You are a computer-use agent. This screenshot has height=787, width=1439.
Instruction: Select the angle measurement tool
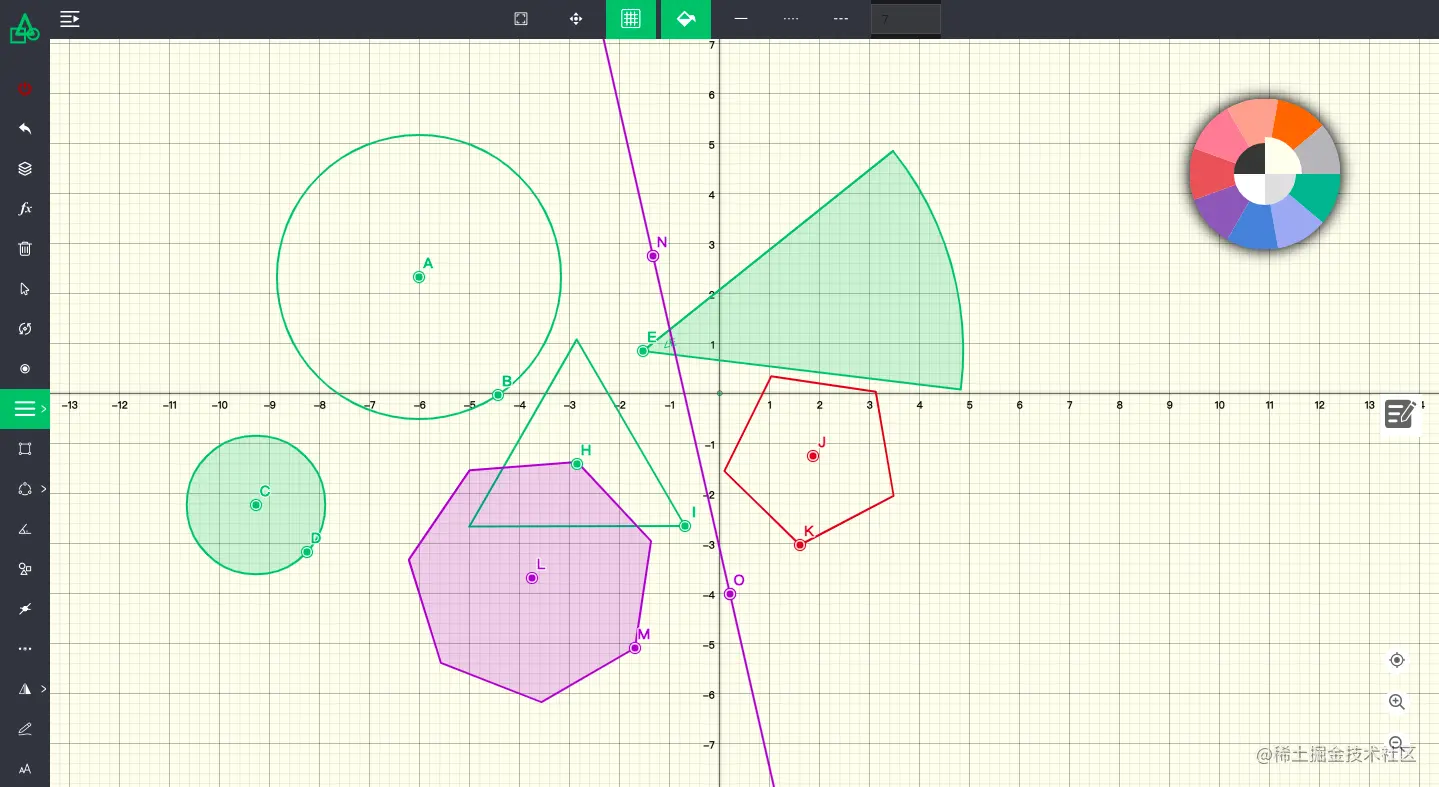point(25,529)
